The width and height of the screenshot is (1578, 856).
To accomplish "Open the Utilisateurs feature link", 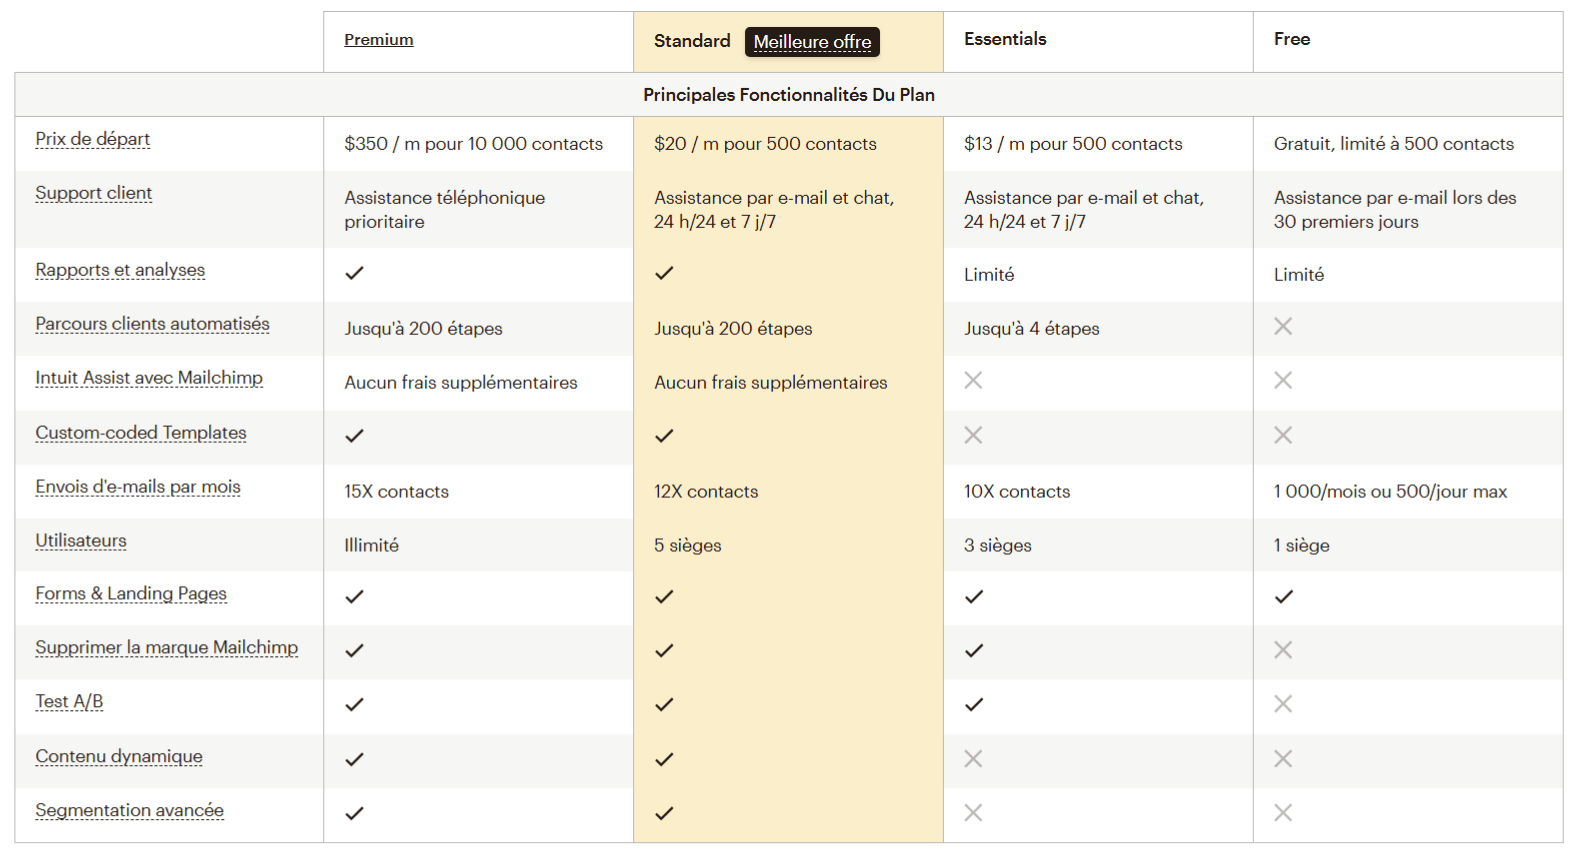I will tap(81, 541).
